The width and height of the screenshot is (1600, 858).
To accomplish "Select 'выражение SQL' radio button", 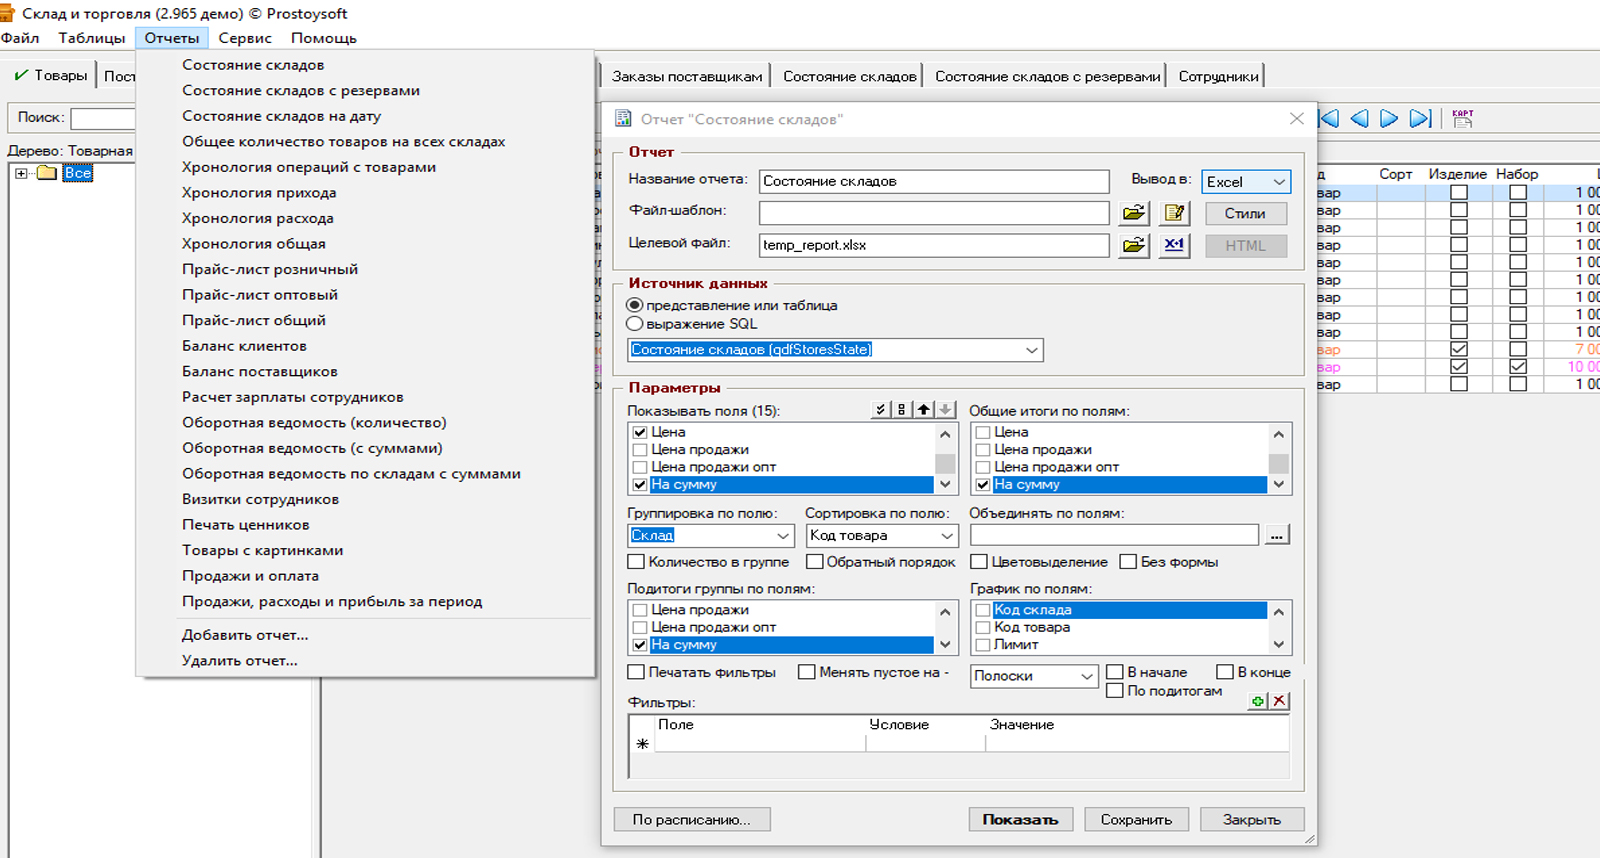I will click(x=635, y=323).
